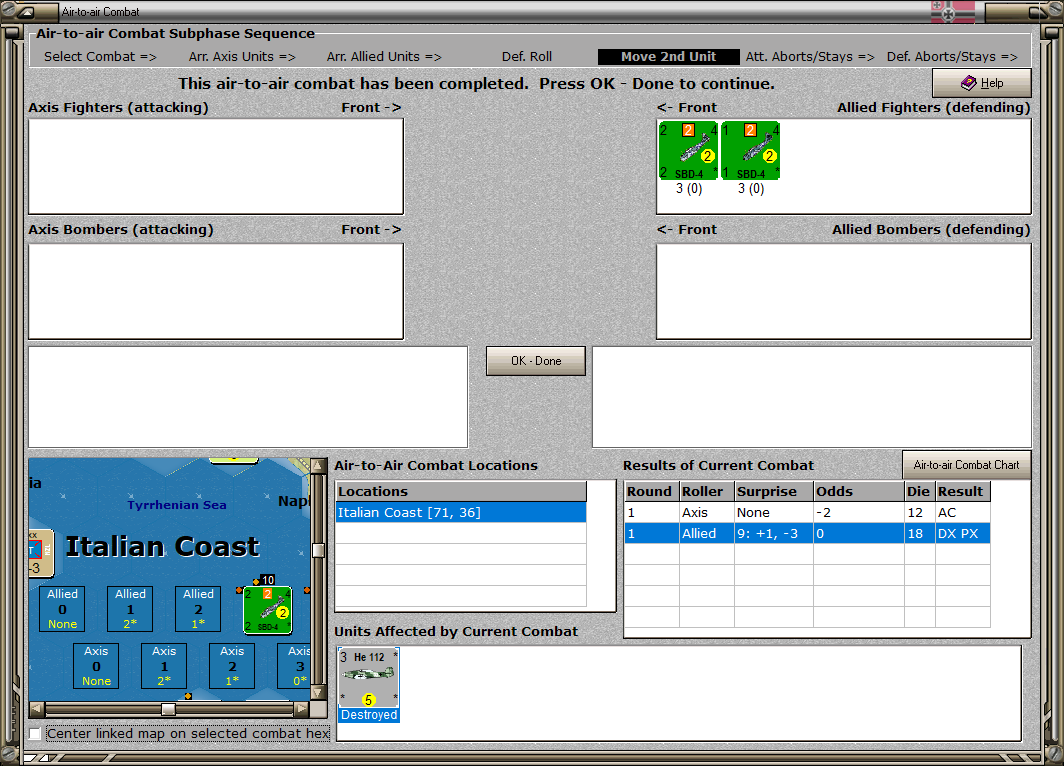Select the Allied round 1 DX PX result row
This screenshot has height=766, width=1064.
807,533
